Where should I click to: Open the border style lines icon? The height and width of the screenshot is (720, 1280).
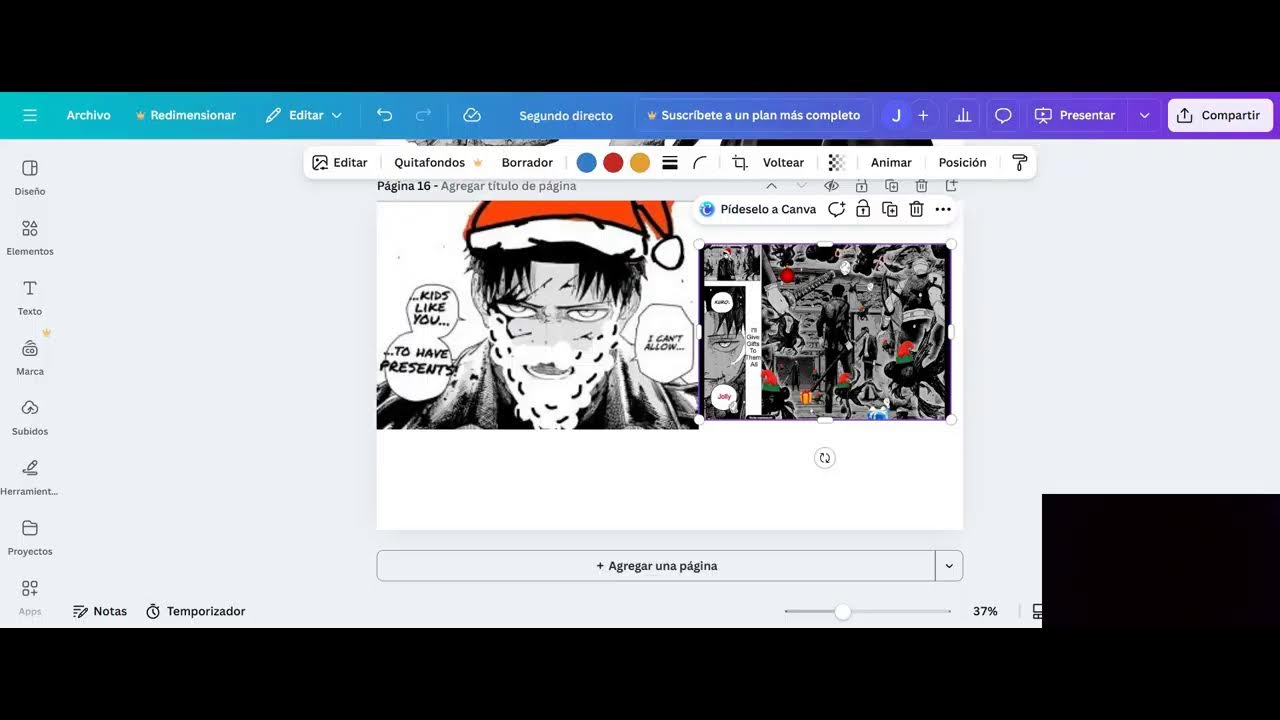(x=670, y=162)
